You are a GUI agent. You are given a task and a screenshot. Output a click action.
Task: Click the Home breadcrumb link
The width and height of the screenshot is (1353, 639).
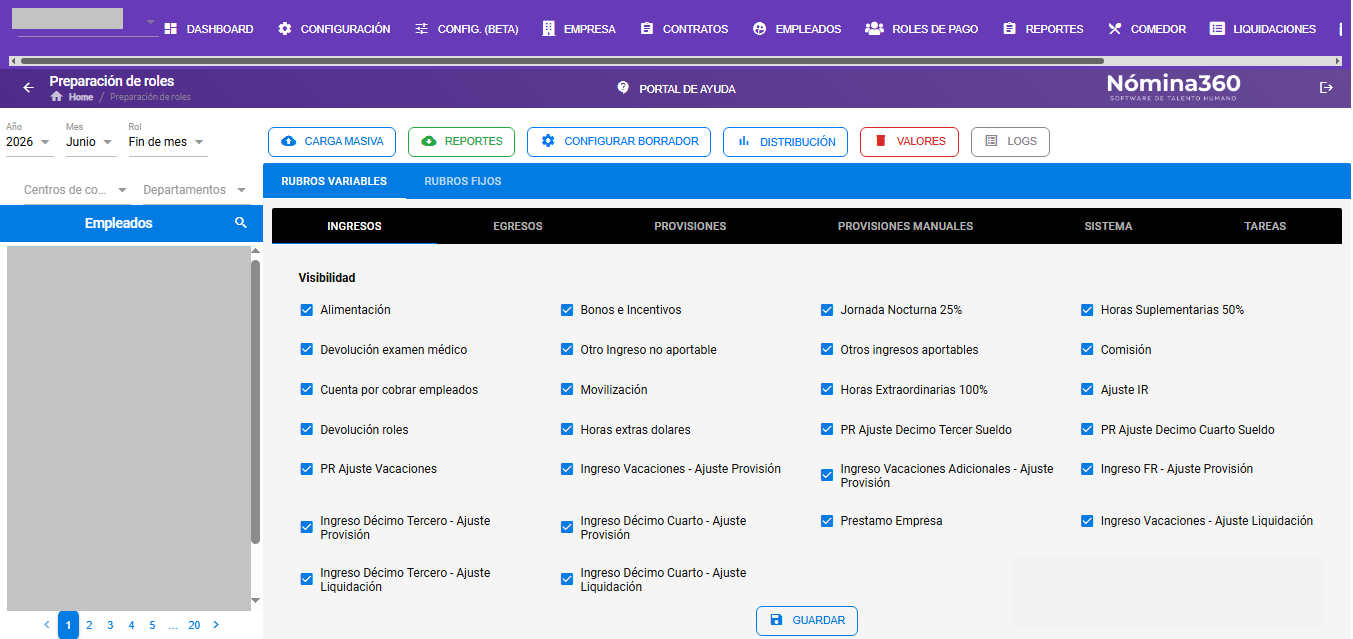coord(81,97)
